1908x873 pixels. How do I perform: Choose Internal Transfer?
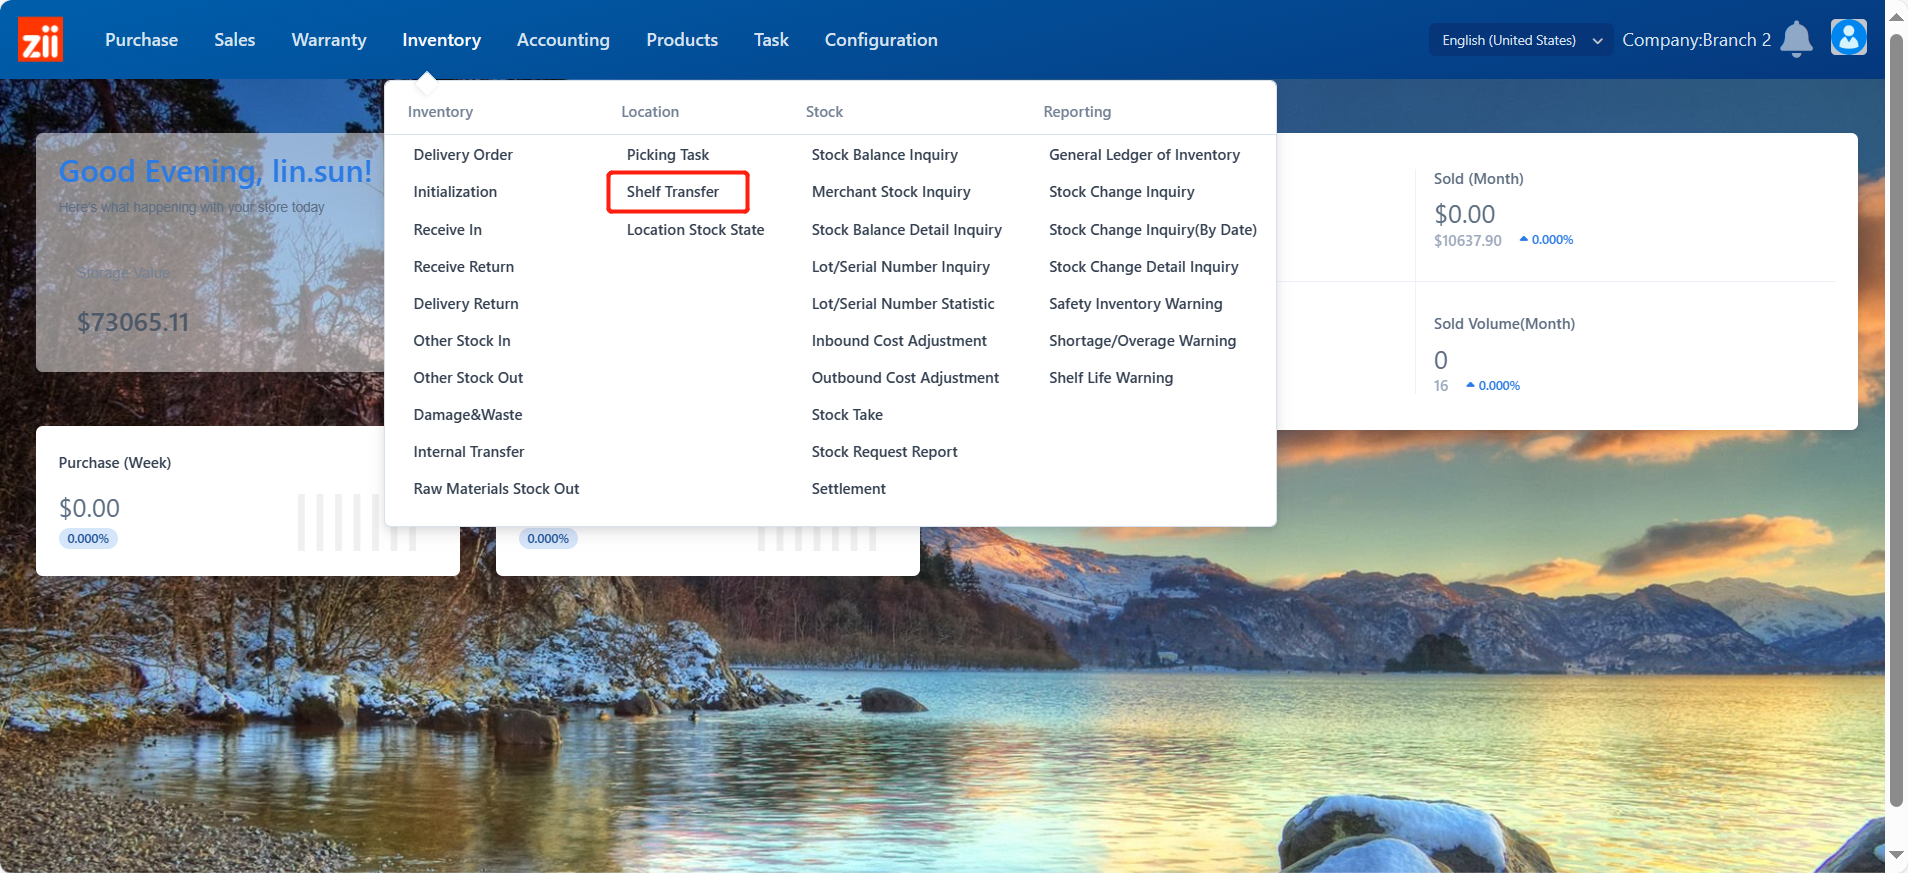tap(469, 452)
